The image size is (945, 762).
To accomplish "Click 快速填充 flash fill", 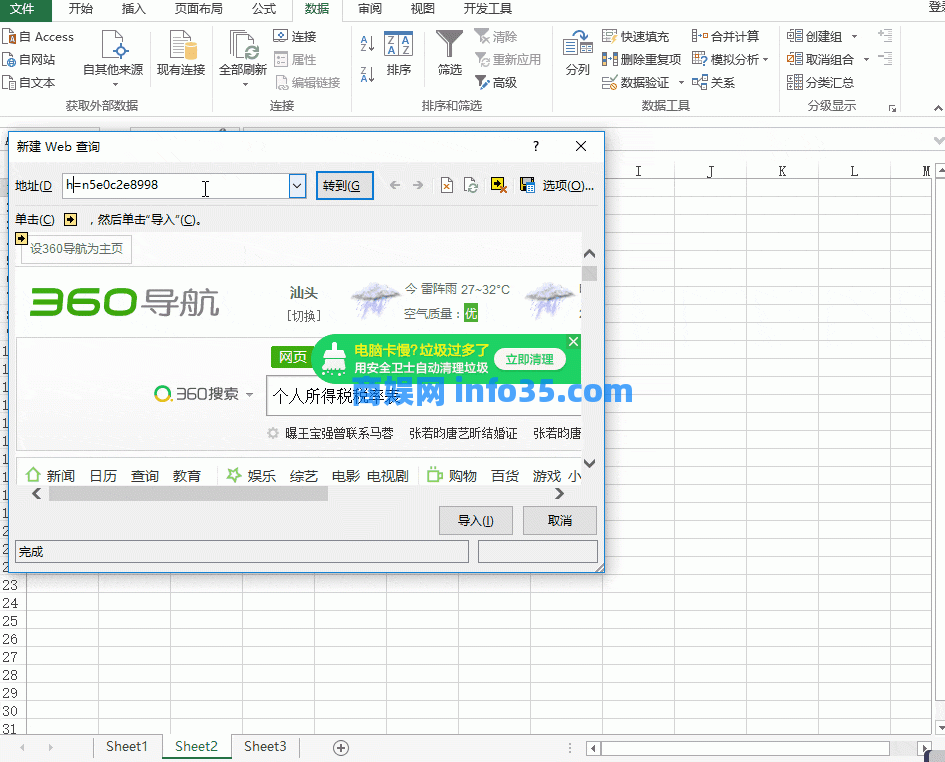I will coord(635,36).
